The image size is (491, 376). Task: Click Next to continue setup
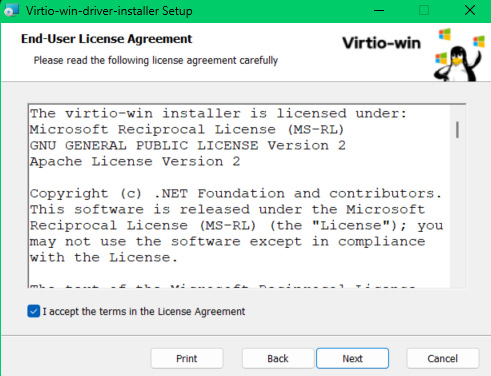click(352, 358)
